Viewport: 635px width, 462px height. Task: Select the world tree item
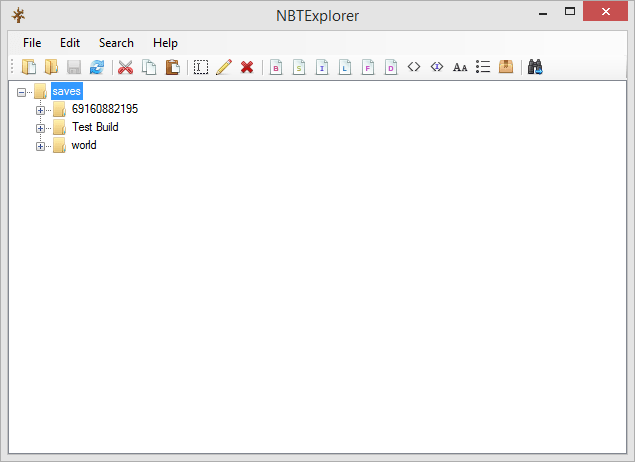[84, 145]
